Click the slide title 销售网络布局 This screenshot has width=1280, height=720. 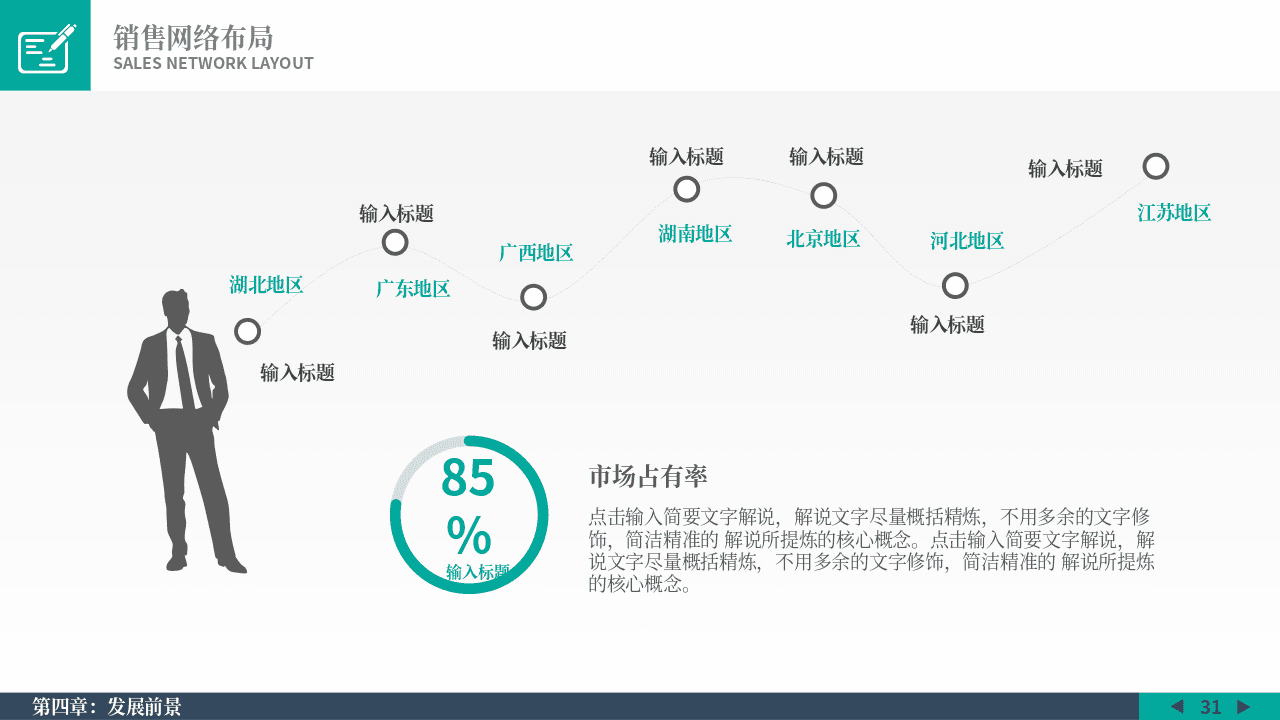[193, 38]
